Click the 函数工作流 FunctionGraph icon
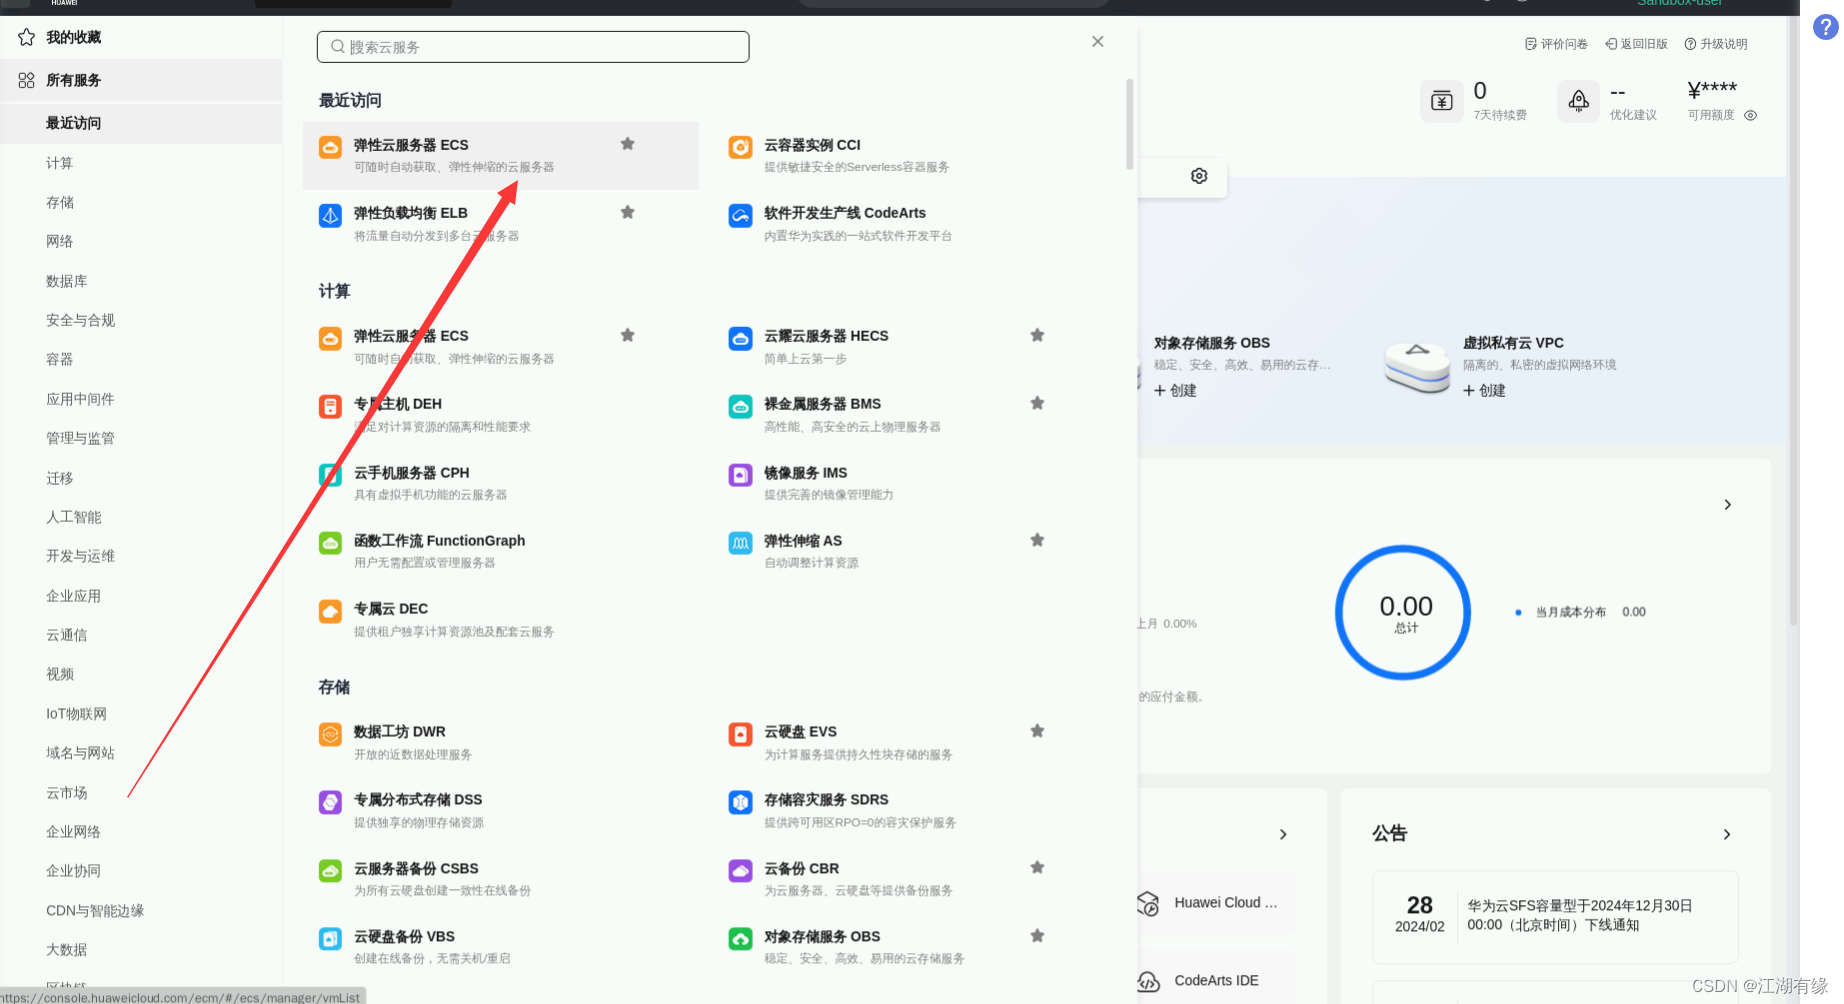Screen dimensions: 1844x1004 [x=330, y=543]
